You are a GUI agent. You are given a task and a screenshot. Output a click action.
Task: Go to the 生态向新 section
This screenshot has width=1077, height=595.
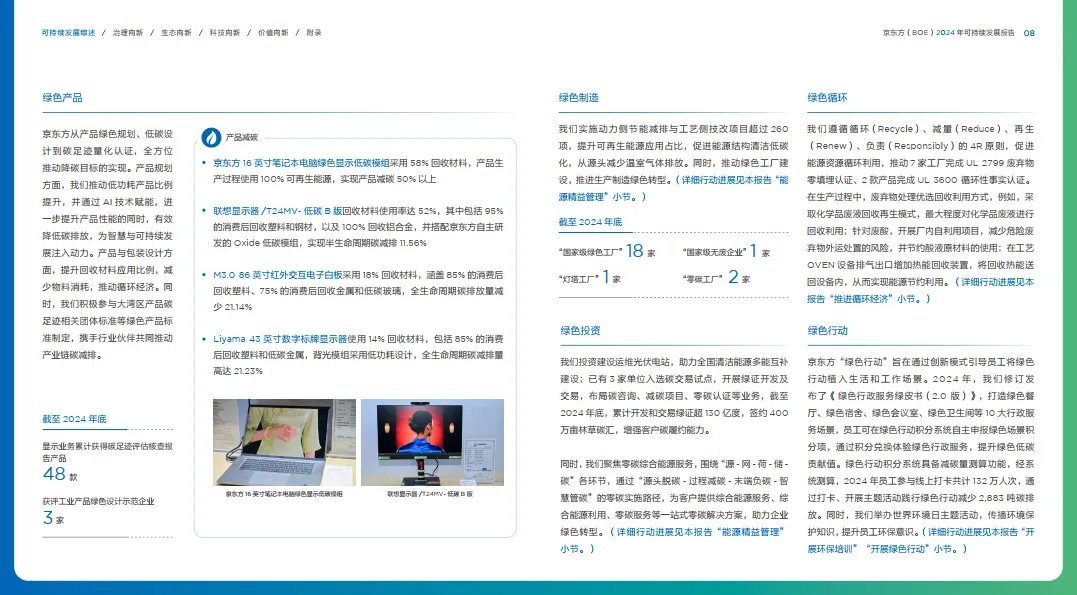pos(177,33)
